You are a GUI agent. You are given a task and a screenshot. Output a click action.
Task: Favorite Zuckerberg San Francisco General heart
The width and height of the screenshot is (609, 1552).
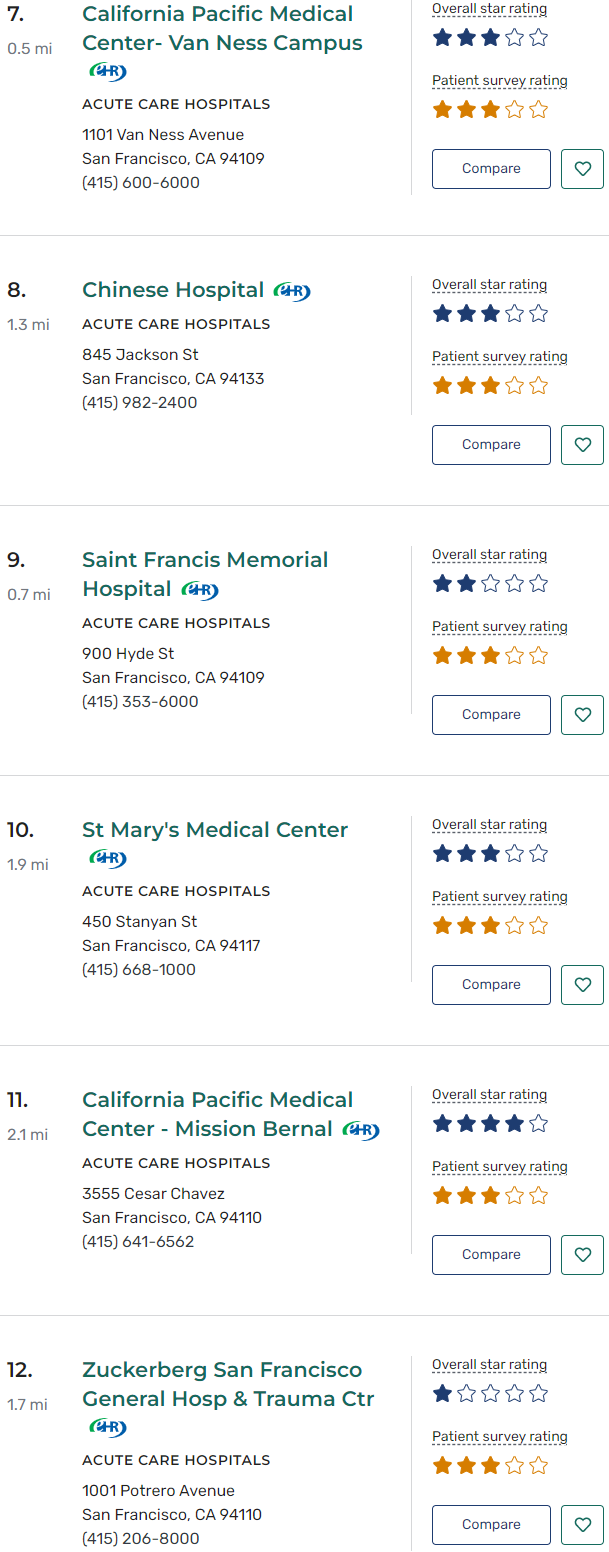582,1525
